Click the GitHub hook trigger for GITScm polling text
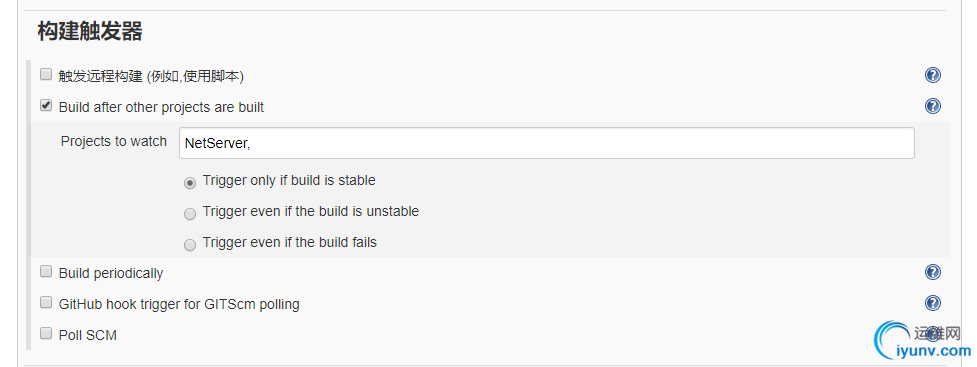This screenshot has height=367, width=977. pyautogui.click(x=179, y=305)
